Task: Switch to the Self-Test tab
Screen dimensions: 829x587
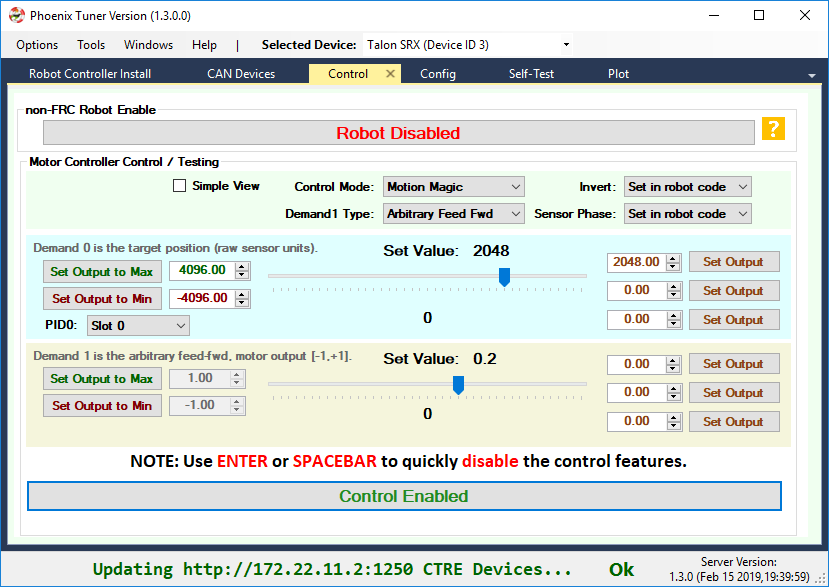Action: pos(531,74)
